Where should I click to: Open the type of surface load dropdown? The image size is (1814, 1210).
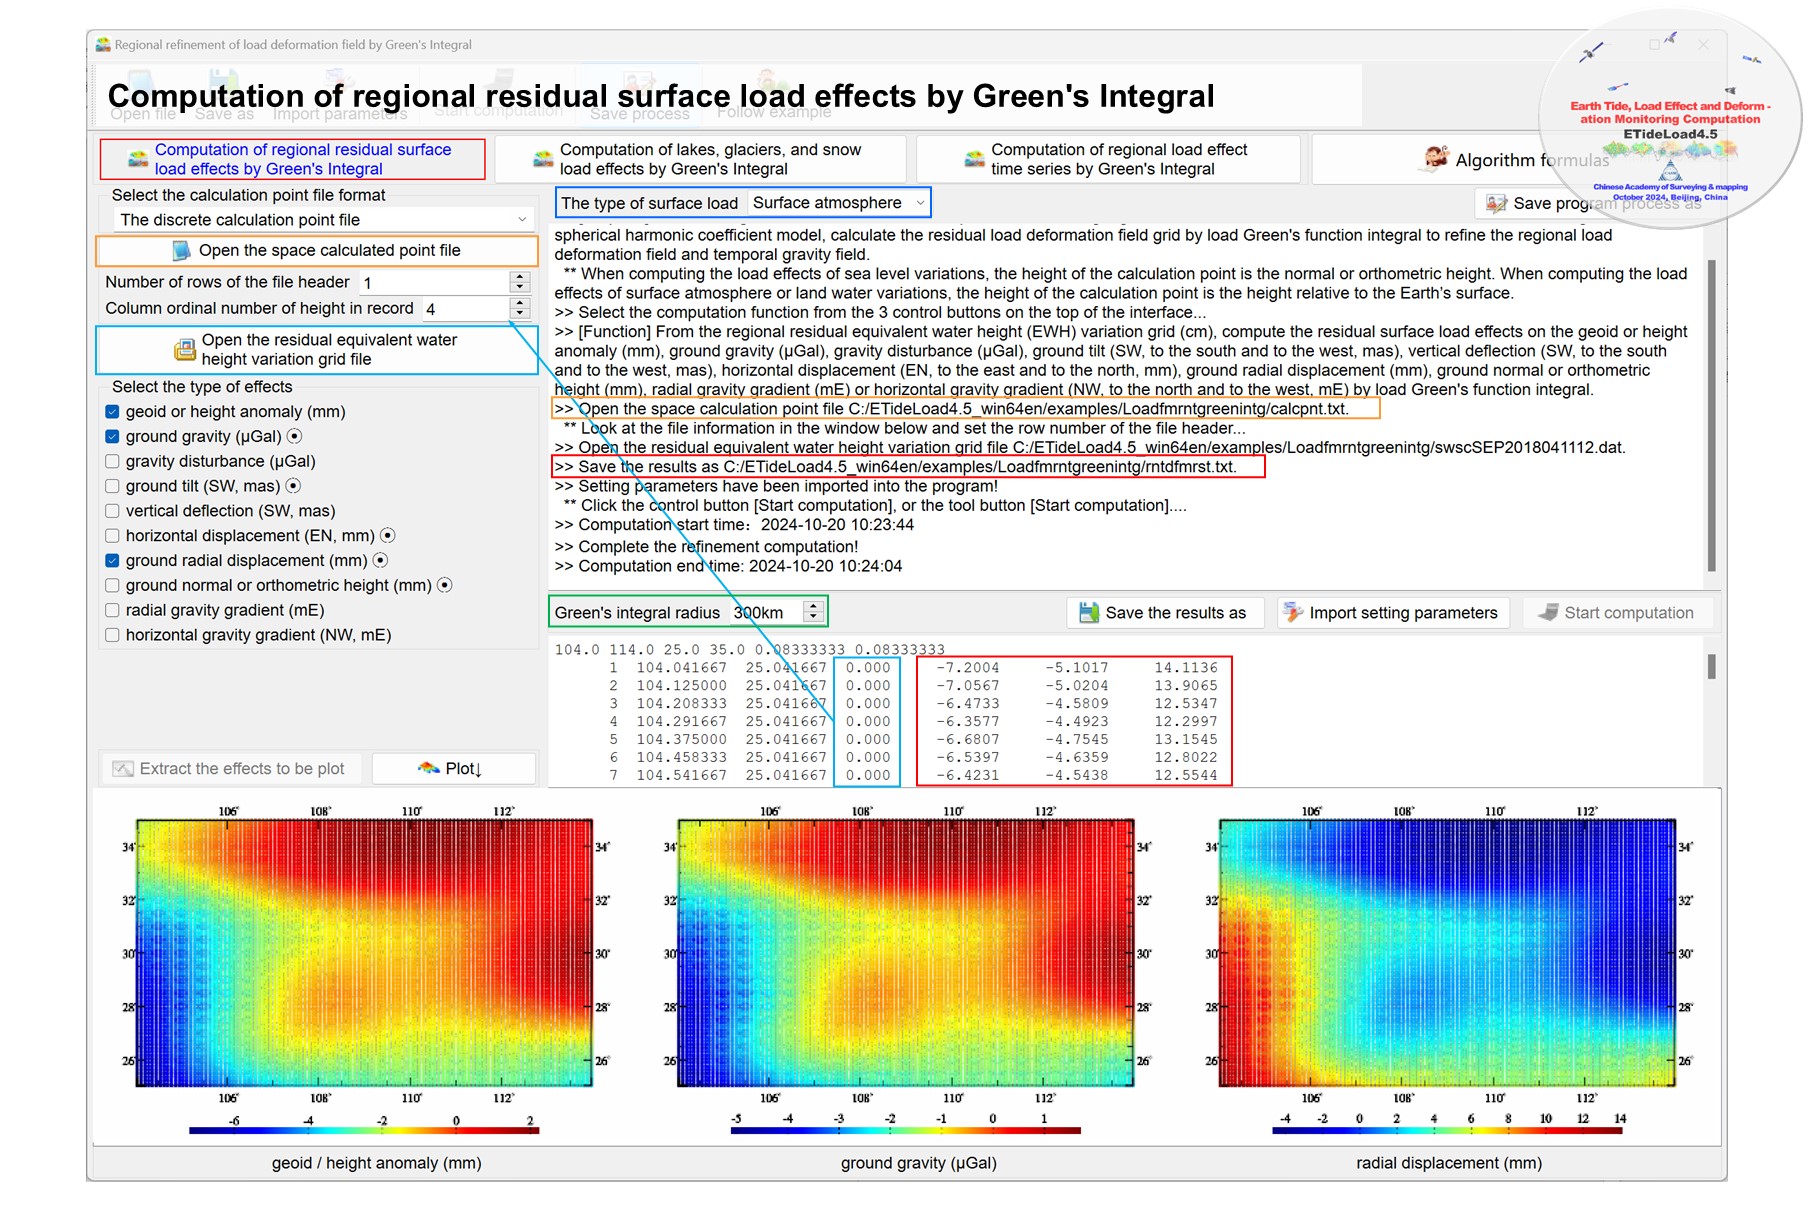(919, 203)
